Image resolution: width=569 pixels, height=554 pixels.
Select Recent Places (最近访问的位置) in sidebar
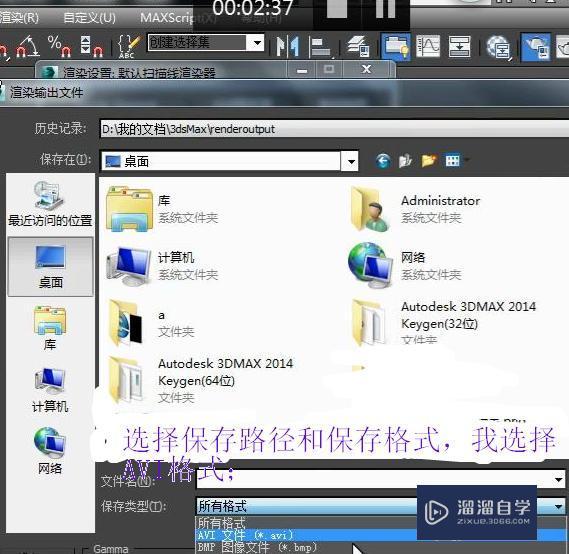tap(50, 204)
